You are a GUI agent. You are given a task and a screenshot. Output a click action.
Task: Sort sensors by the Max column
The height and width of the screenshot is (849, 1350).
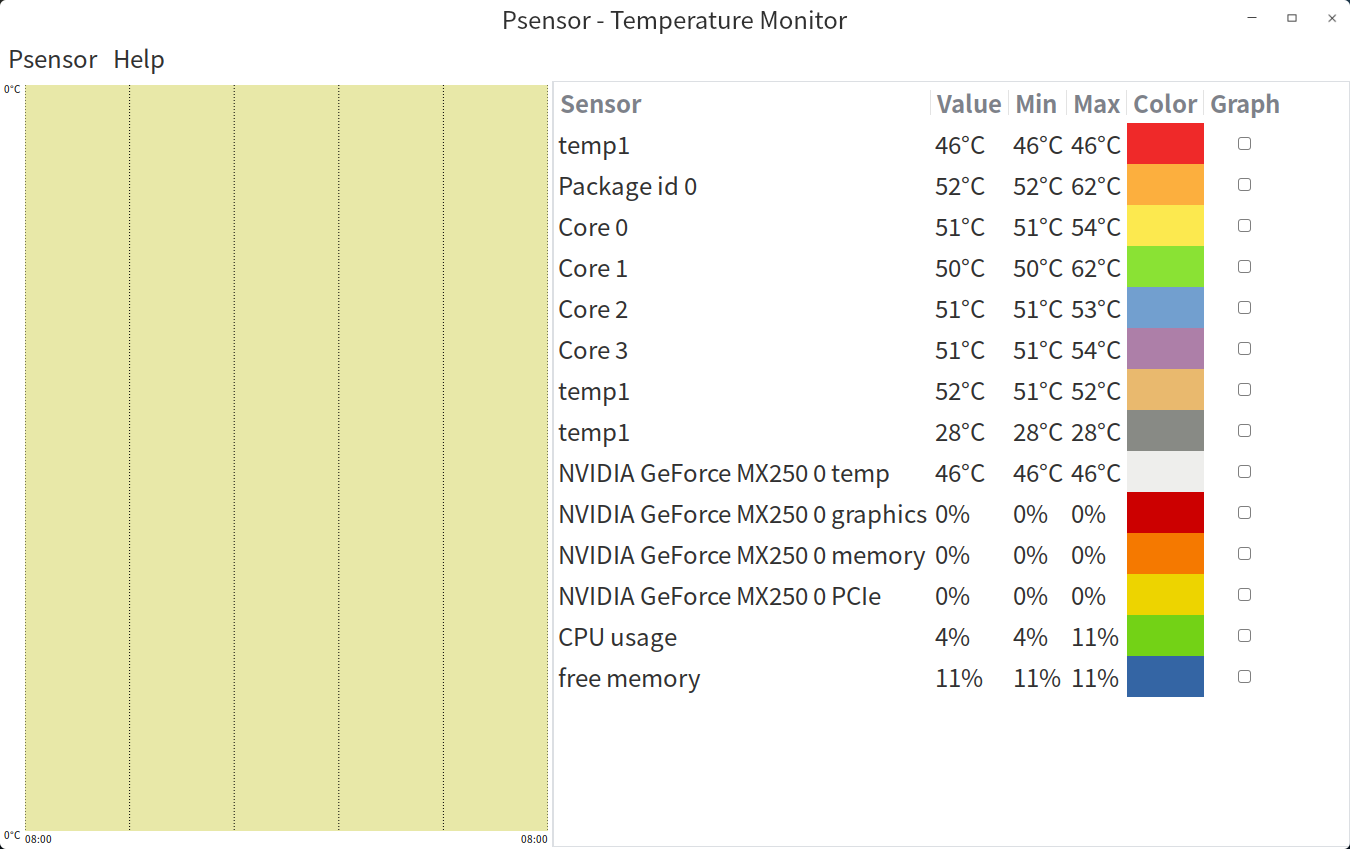pyautogui.click(x=1096, y=104)
